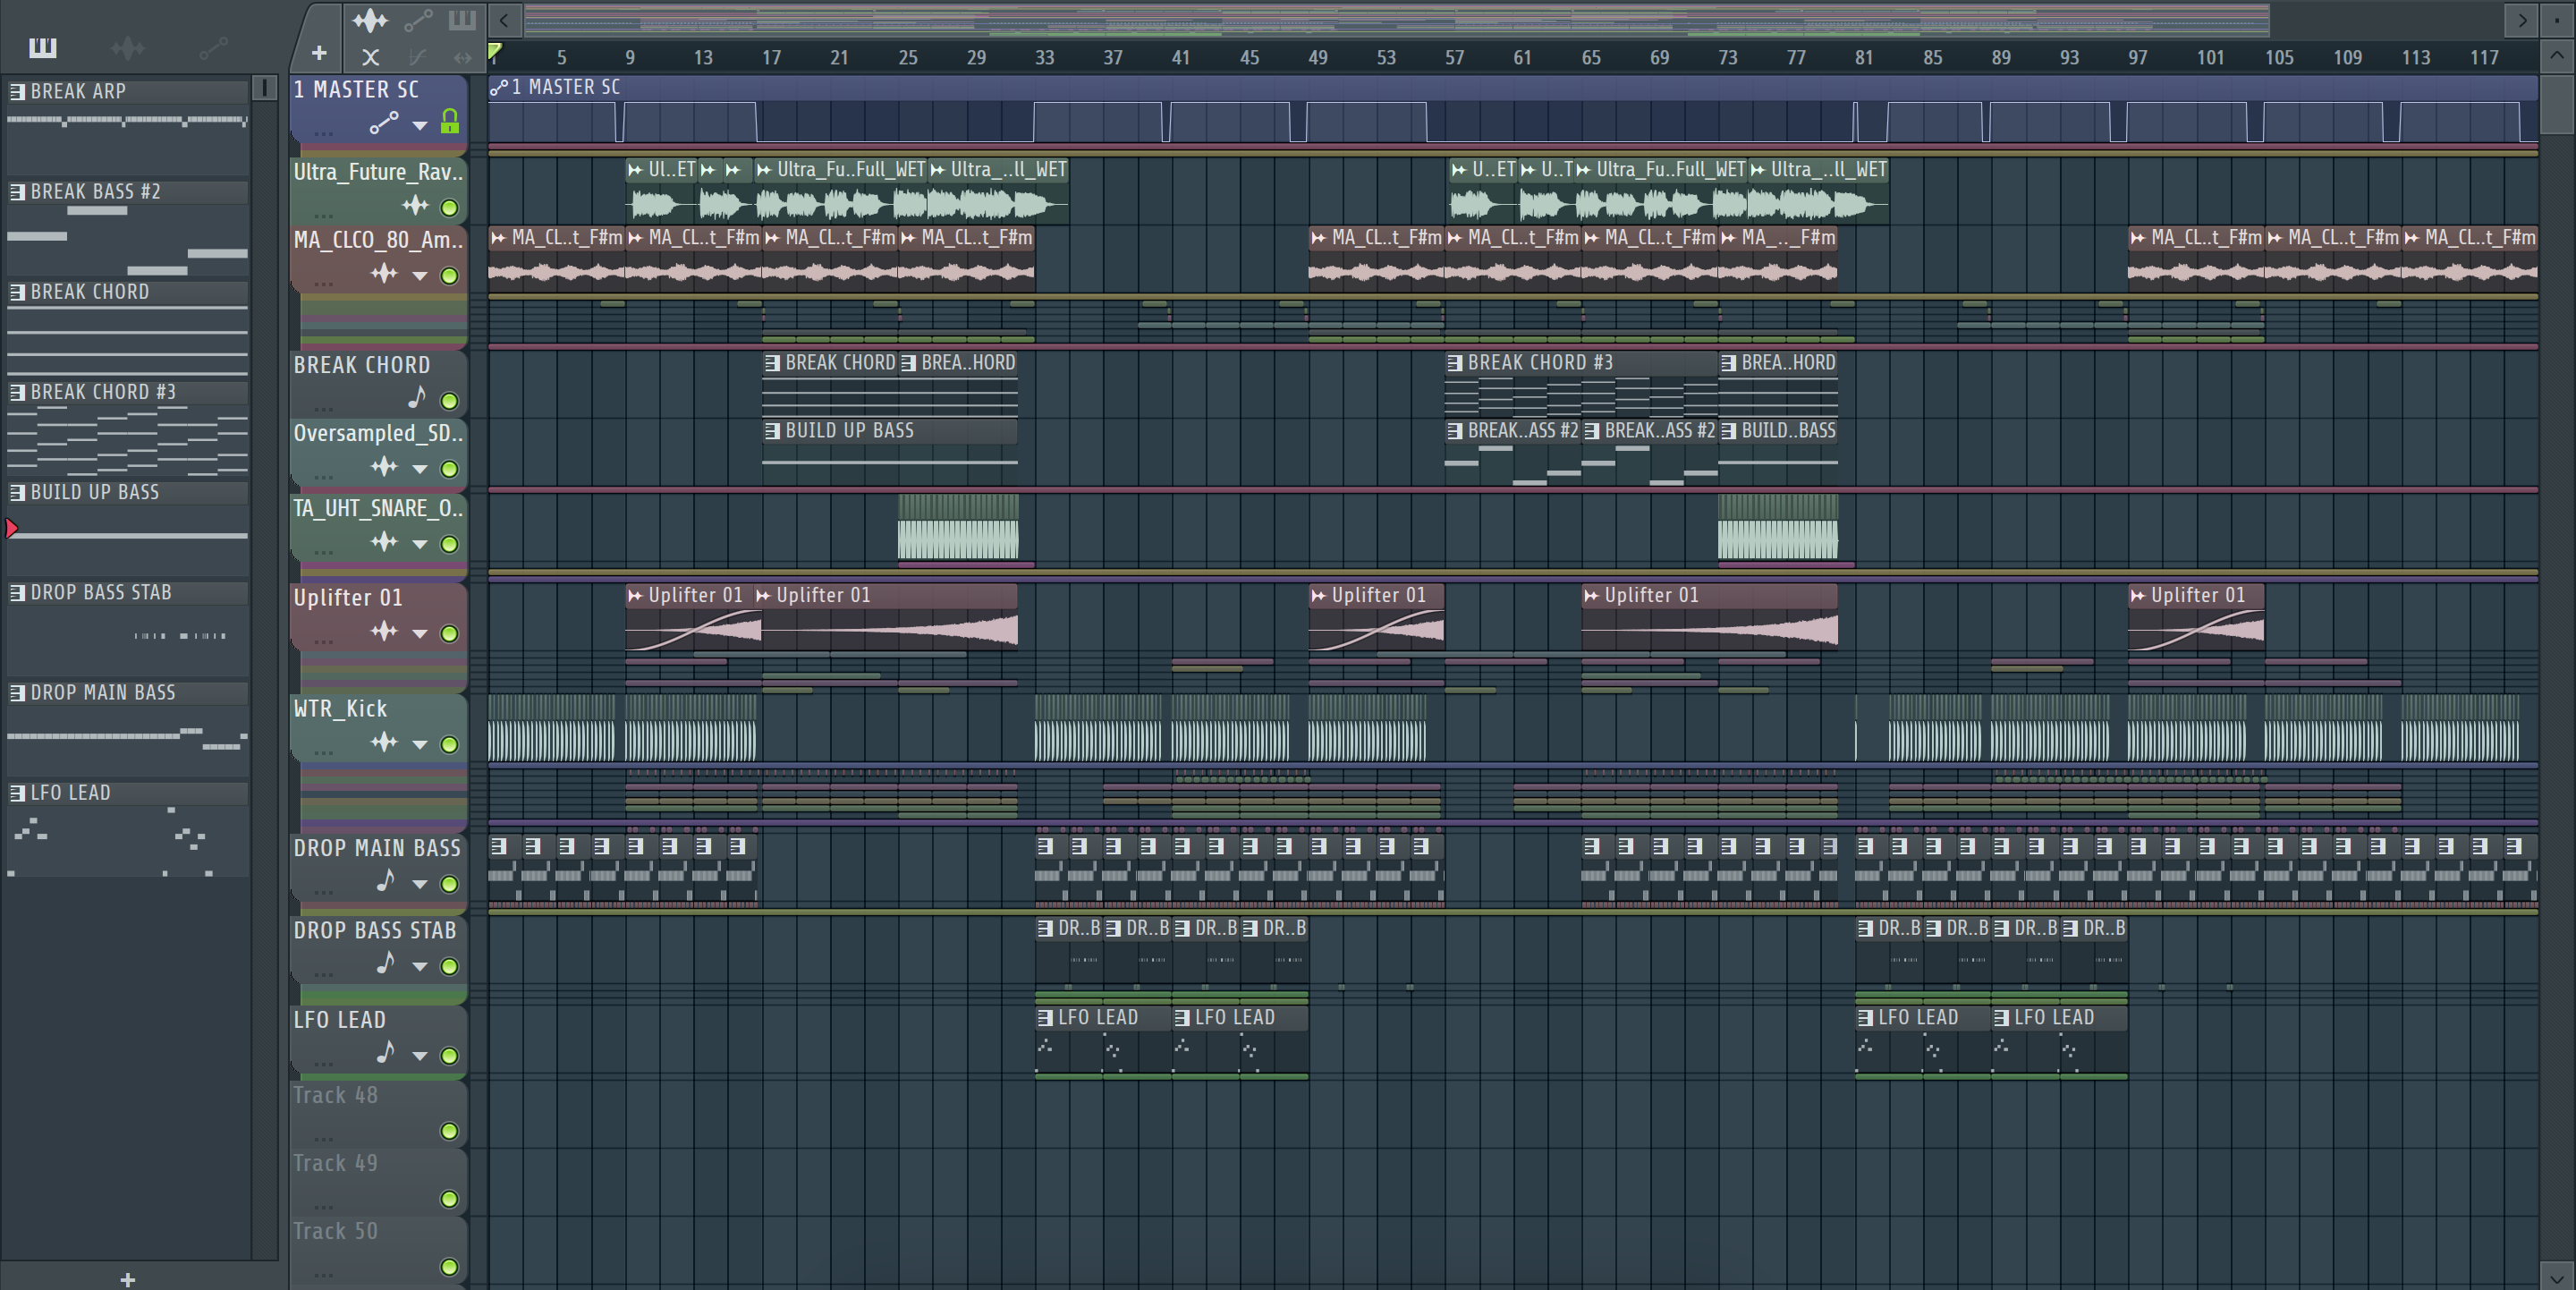
Task: Click waveform icon on Oversampled_SD track
Action: 384,467
